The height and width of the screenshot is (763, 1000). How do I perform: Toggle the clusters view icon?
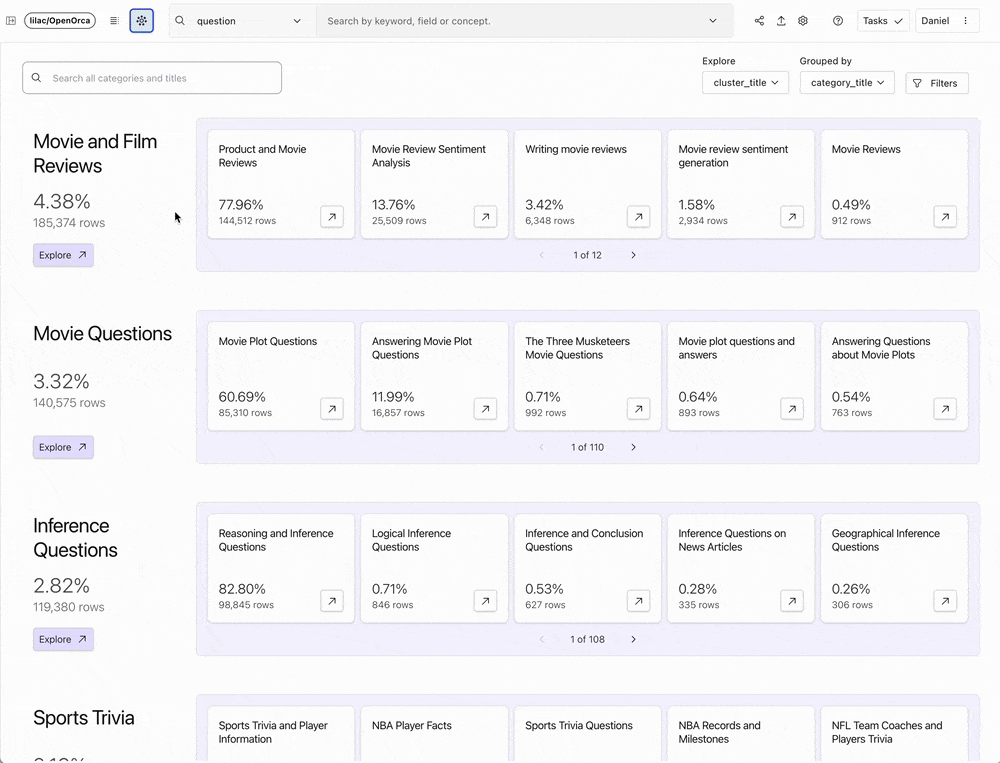click(x=141, y=21)
